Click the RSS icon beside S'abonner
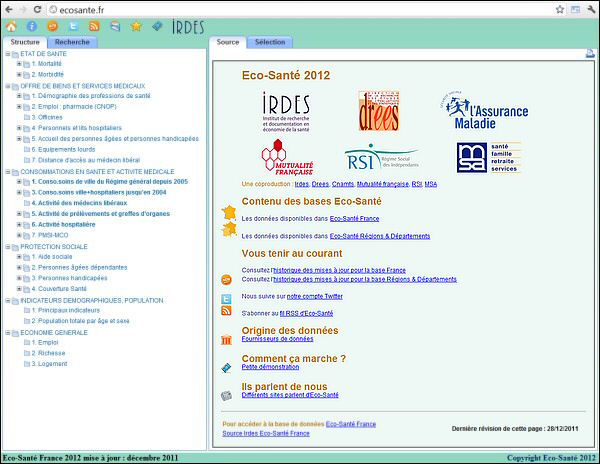Viewport: 600px width, 464px height. (x=227, y=311)
